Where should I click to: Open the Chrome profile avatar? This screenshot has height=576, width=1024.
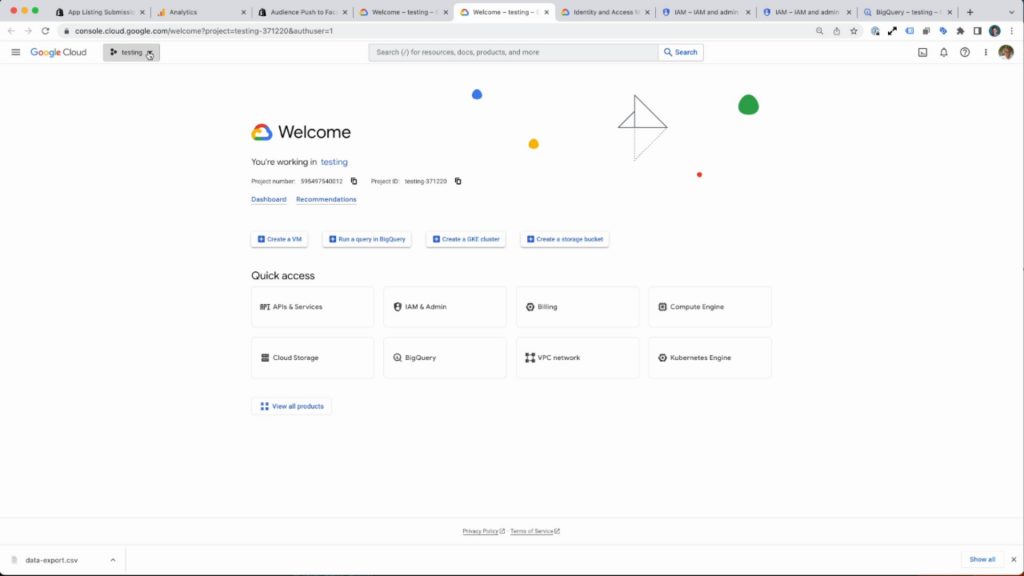coord(995,31)
